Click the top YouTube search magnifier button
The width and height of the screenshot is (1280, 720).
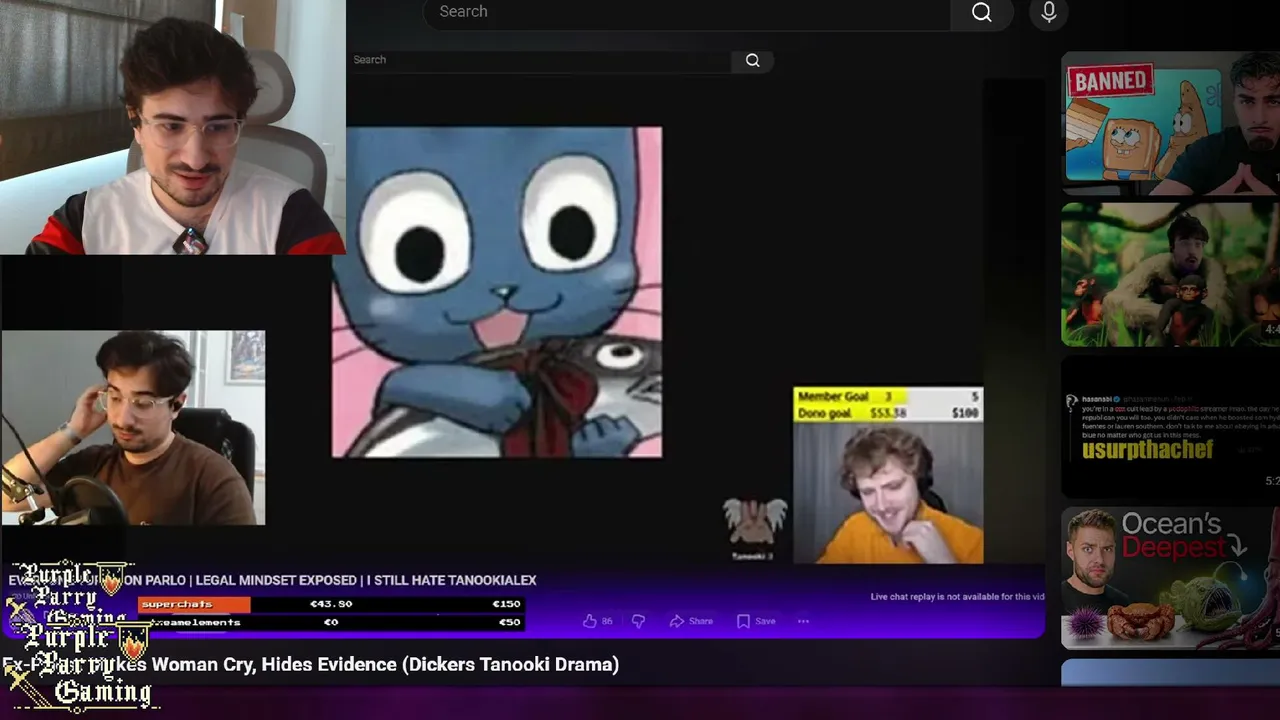click(x=981, y=12)
